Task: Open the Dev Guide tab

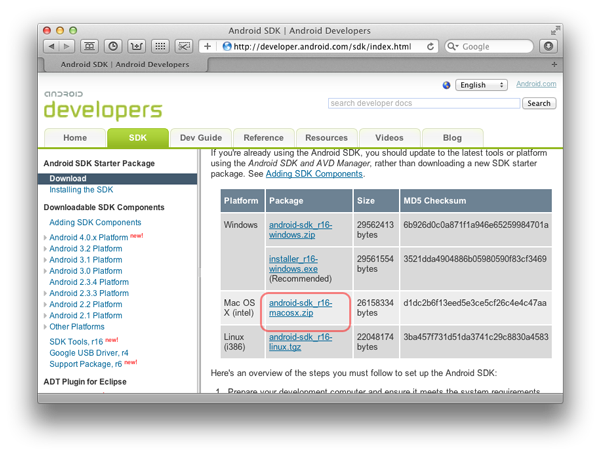Action: (x=201, y=138)
